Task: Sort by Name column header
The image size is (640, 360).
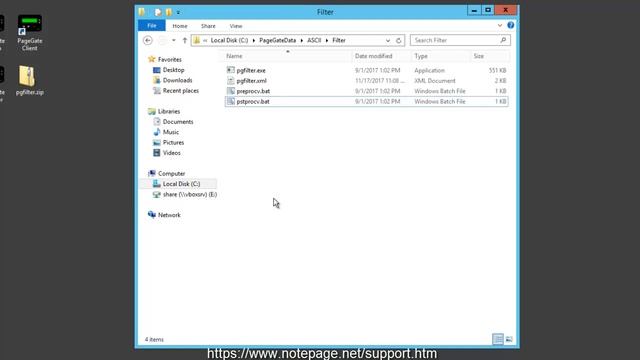Action: 288,56
